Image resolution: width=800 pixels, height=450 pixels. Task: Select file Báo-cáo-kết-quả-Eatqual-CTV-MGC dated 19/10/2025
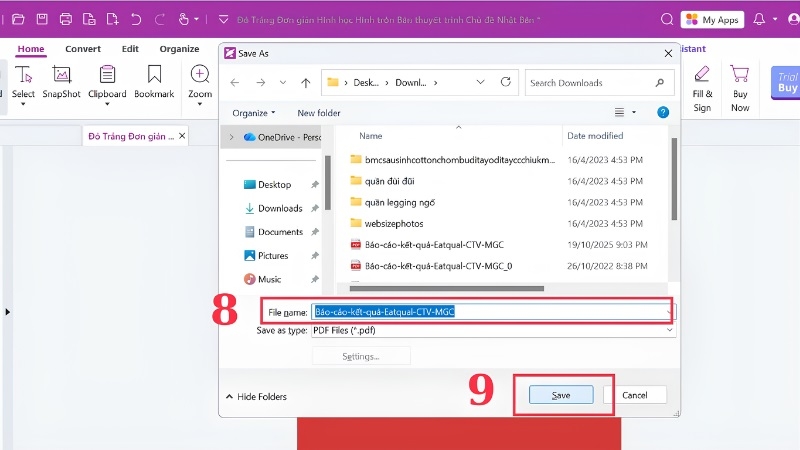tap(427, 245)
